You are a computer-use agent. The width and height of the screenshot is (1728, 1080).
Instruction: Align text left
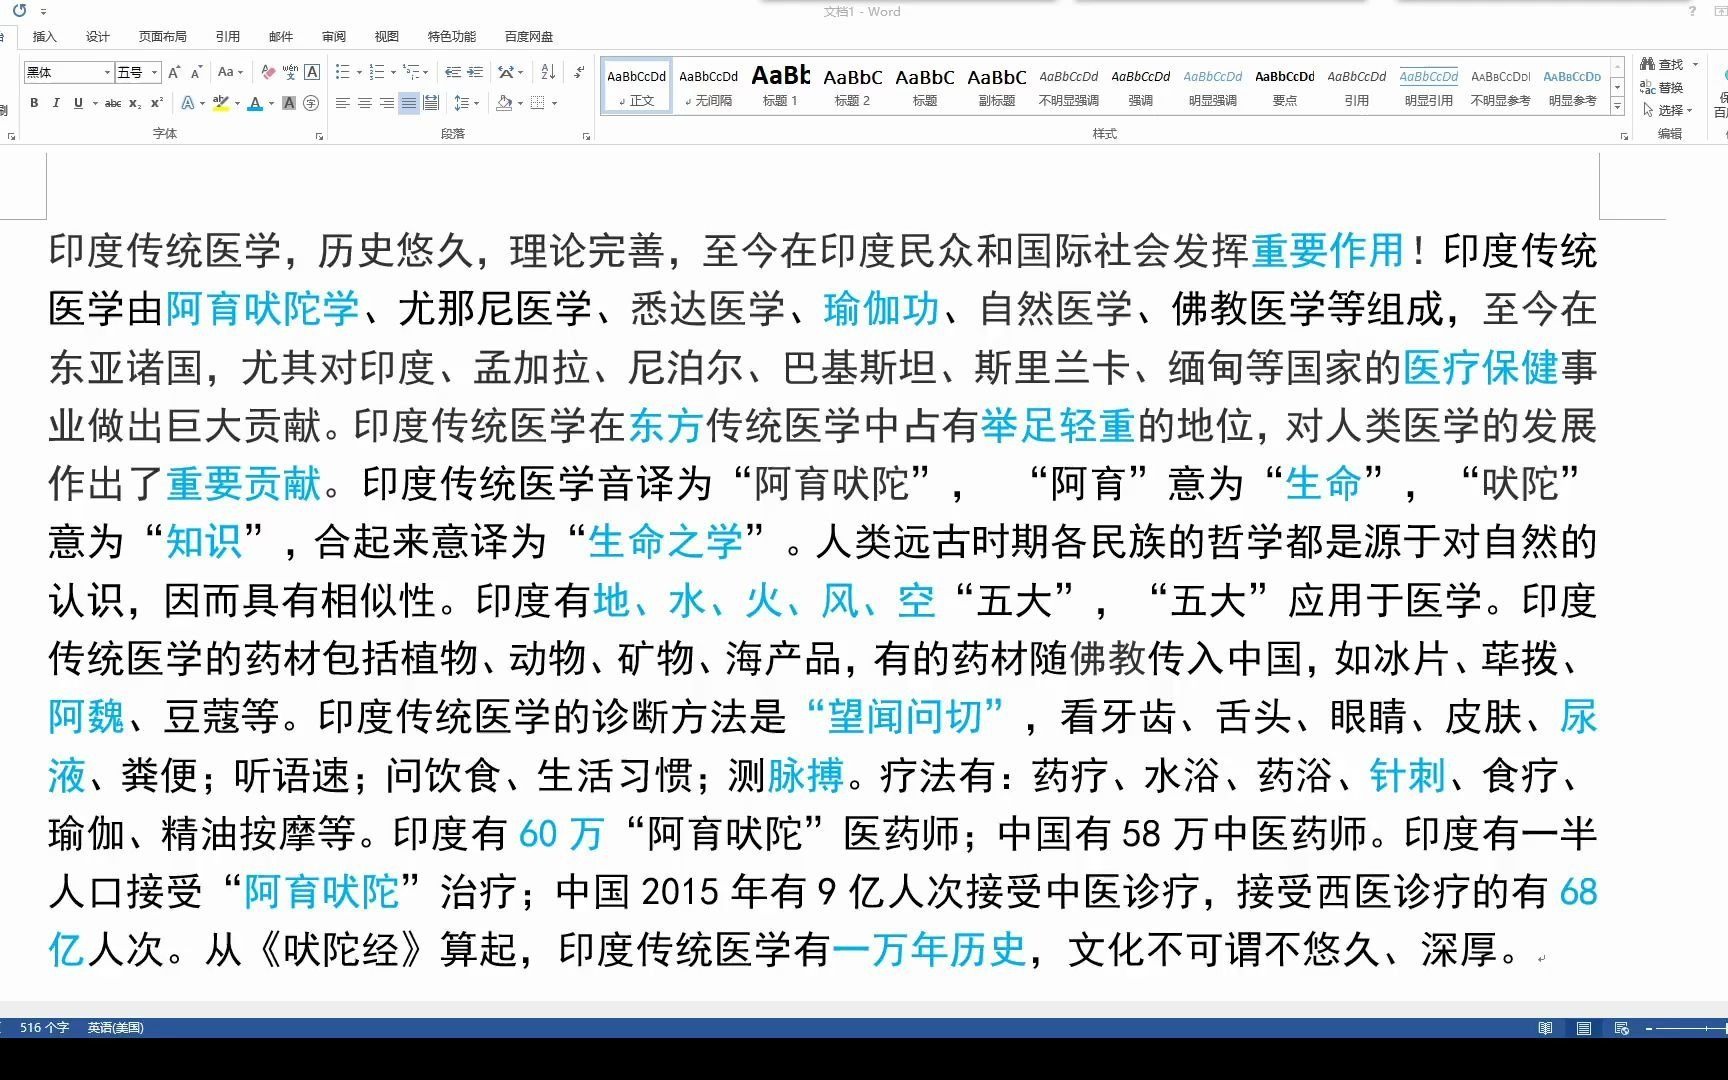[x=343, y=103]
